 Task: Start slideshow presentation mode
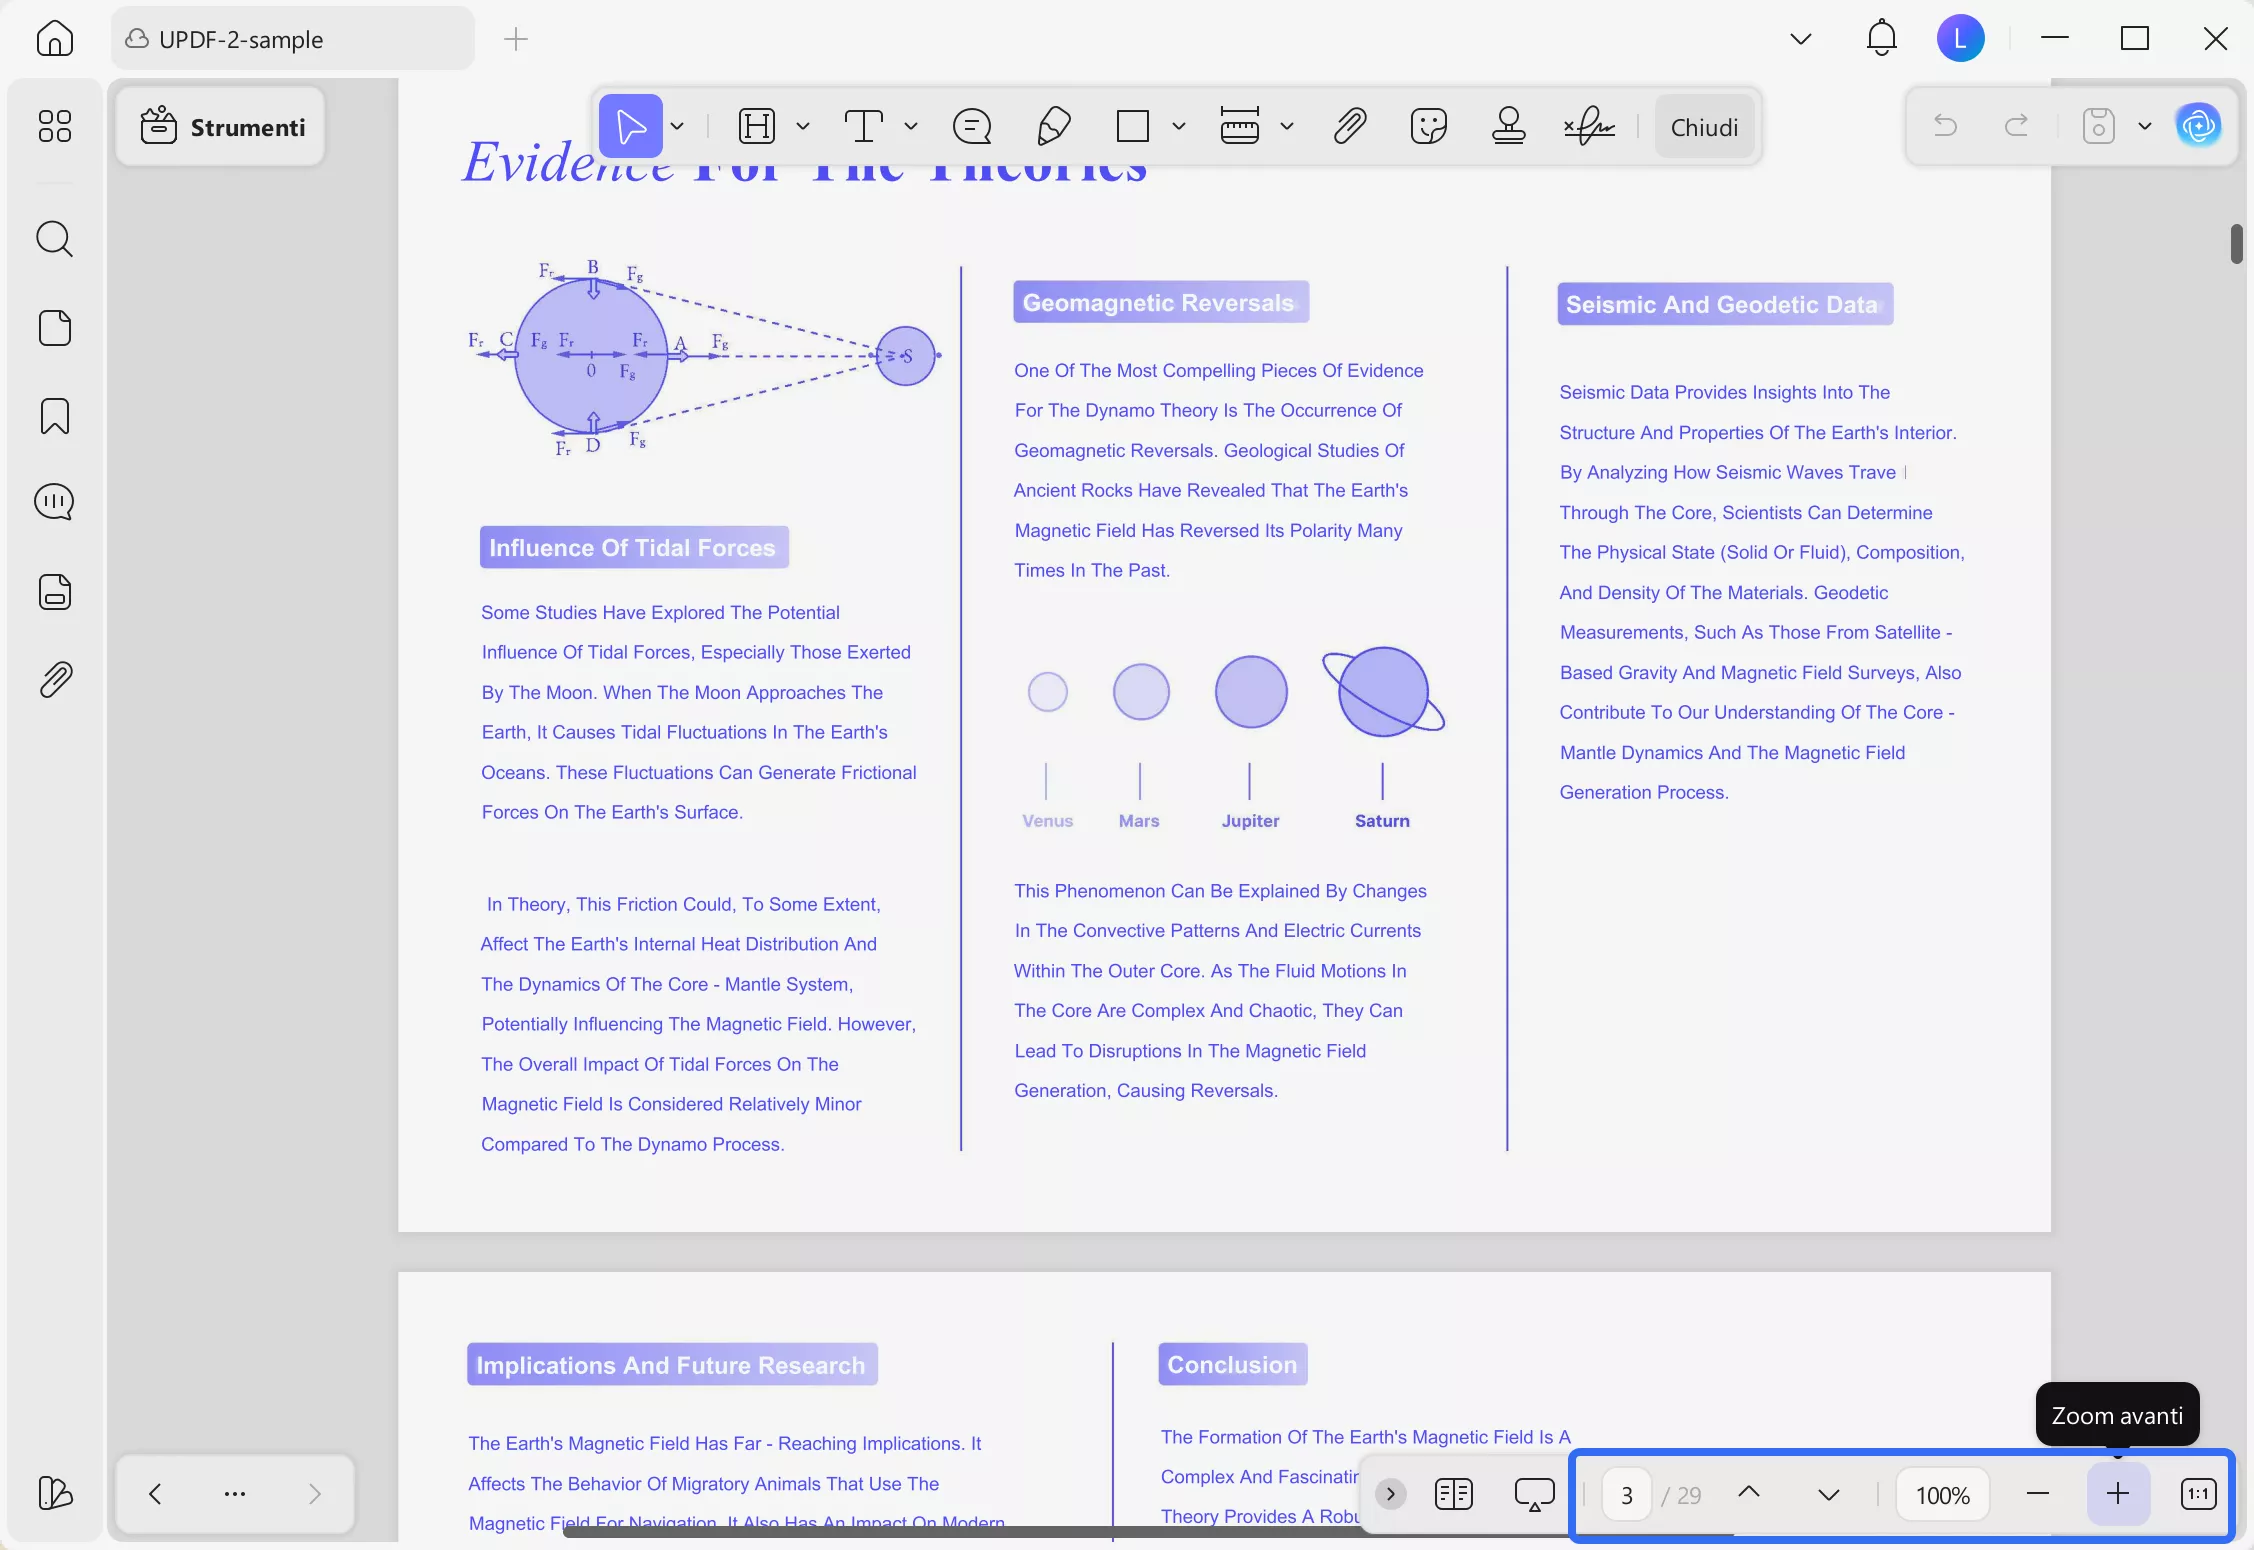coord(1533,1494)
